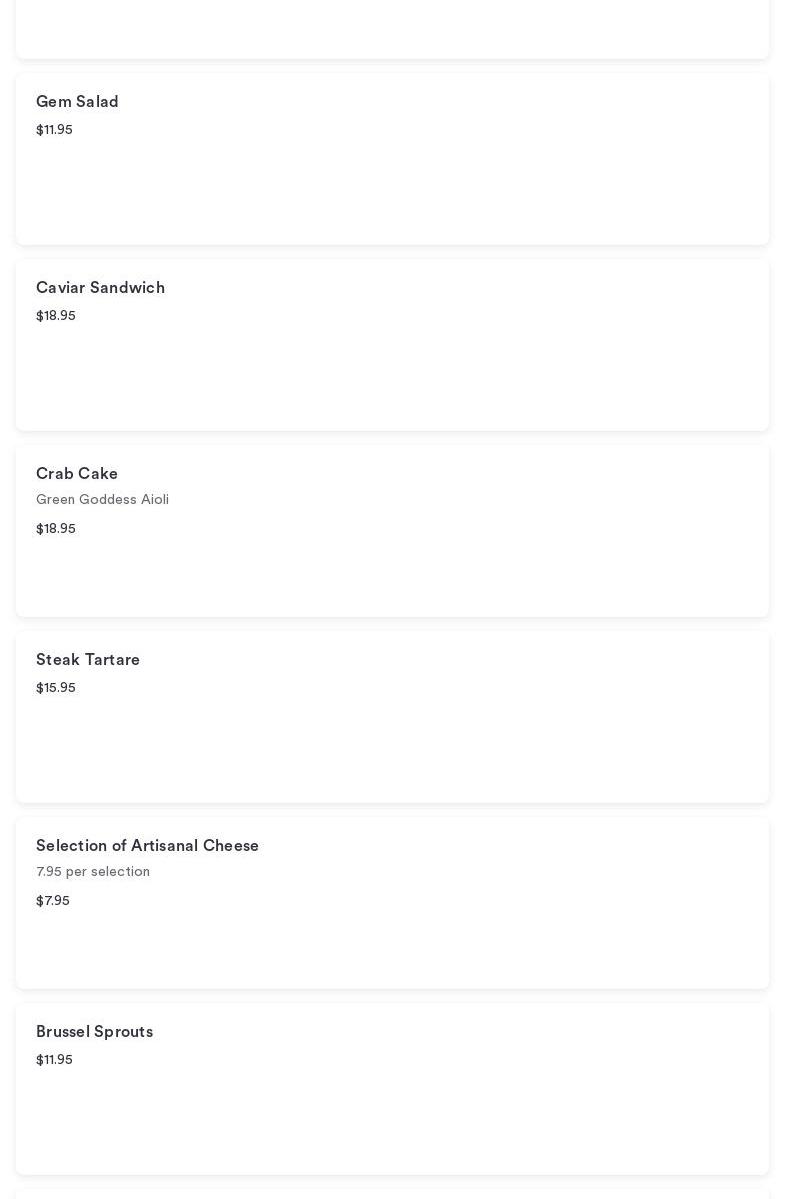Choose the Steak Tartare title
This screenshot has width=785, height=1199.
(x=88, y=660)
